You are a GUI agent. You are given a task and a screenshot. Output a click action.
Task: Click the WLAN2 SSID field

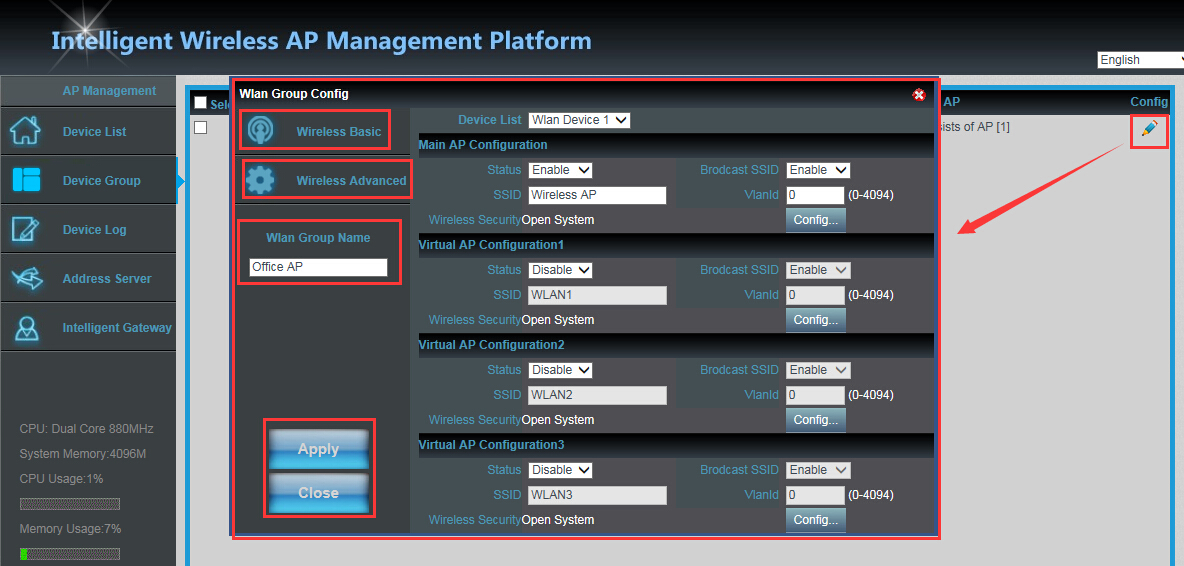[x=597, y=395]
